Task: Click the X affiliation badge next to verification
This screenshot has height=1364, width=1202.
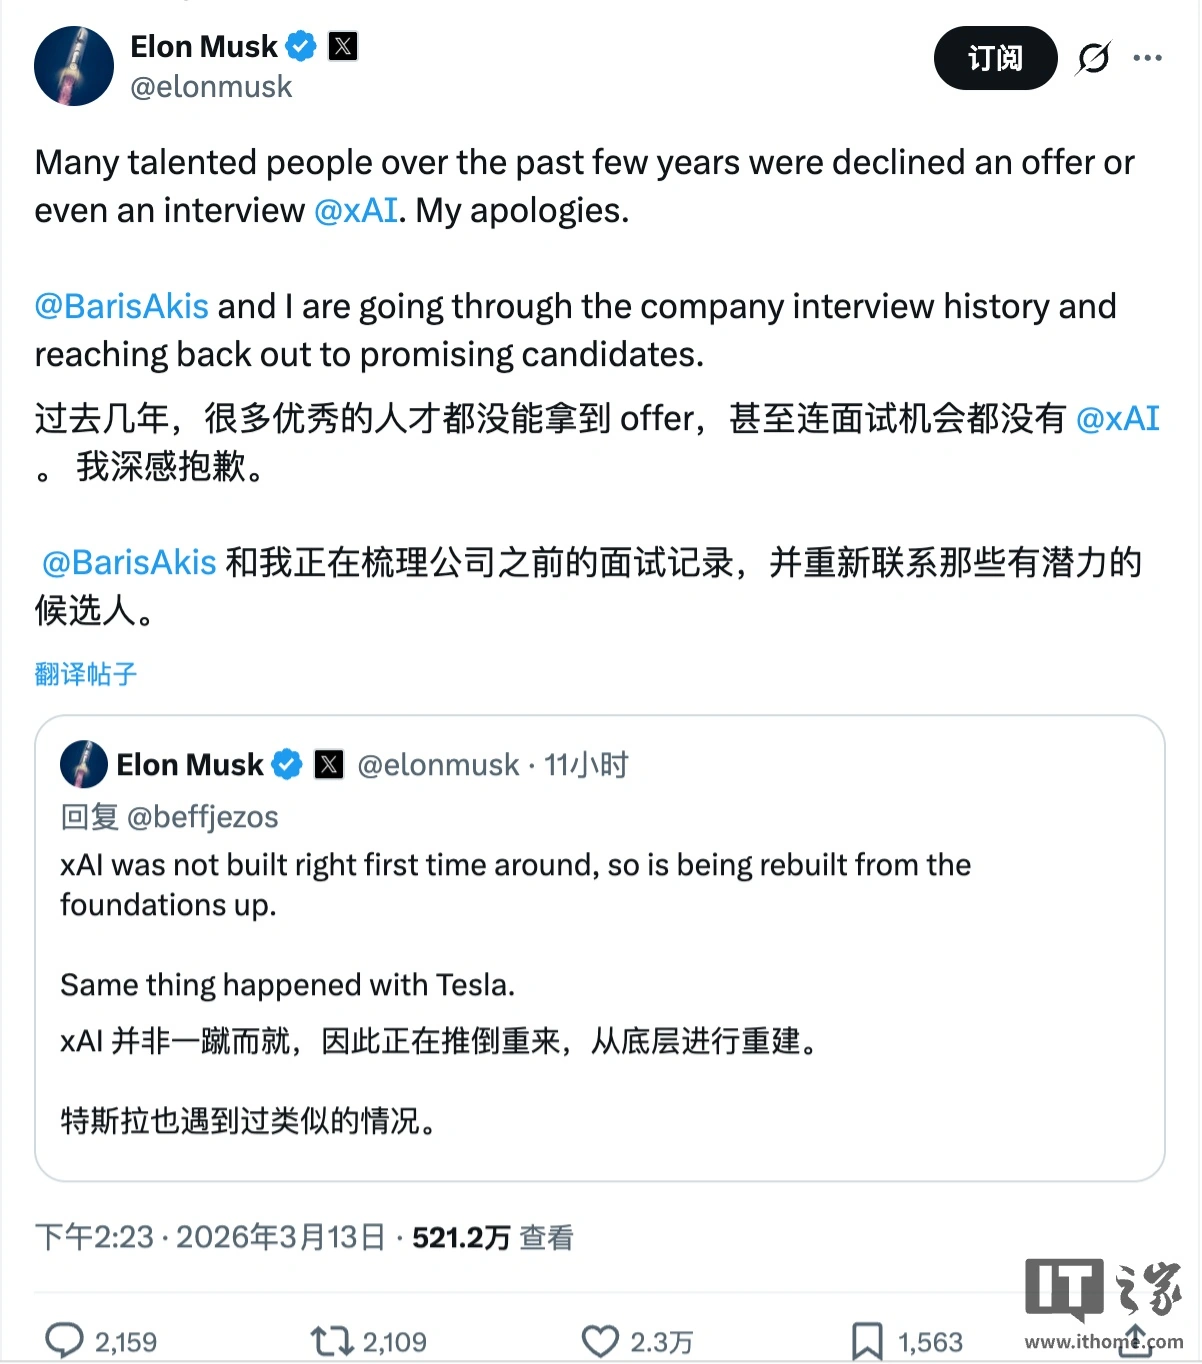Action: pyautogui.click(x=342, y=45)
